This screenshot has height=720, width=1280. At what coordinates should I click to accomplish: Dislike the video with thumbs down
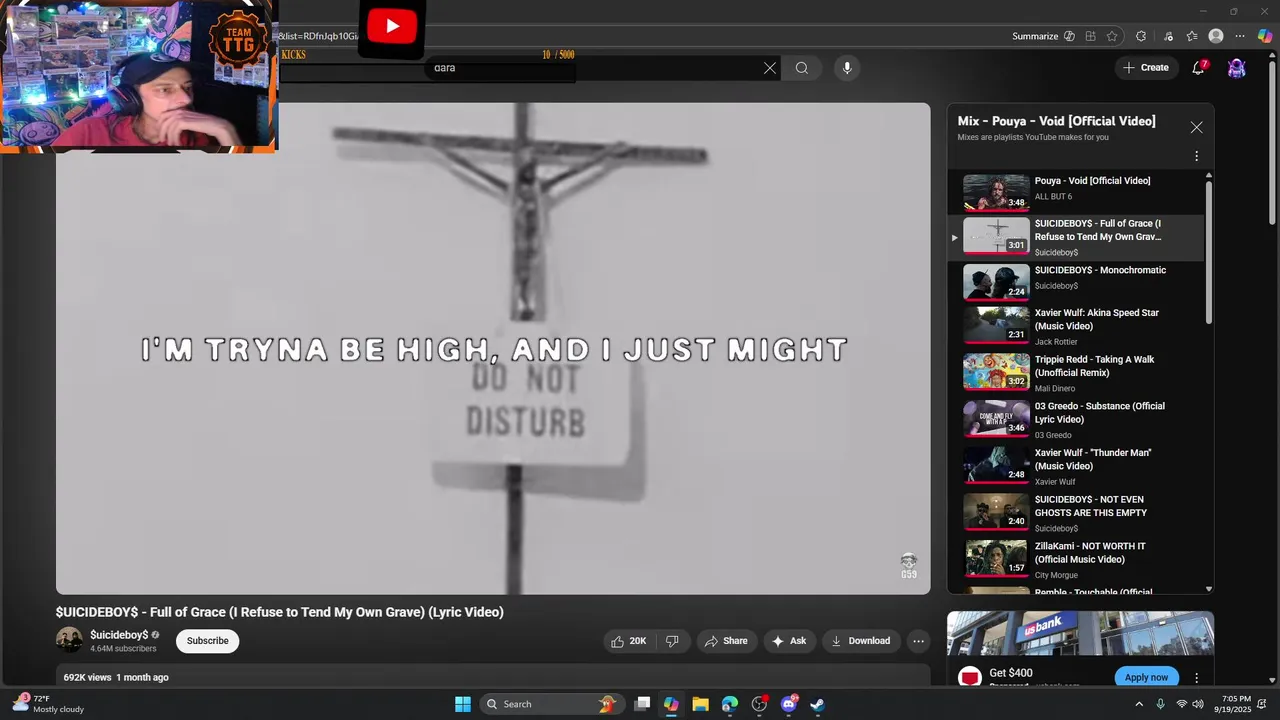point(672,641)
